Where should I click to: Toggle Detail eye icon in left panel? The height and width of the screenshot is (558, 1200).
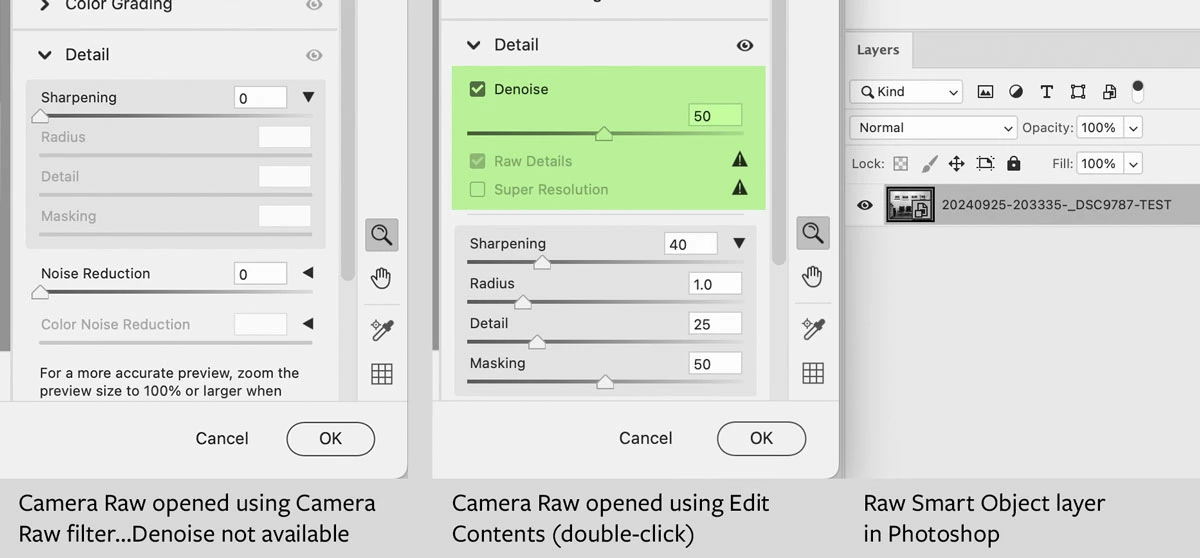pos(314,55)
